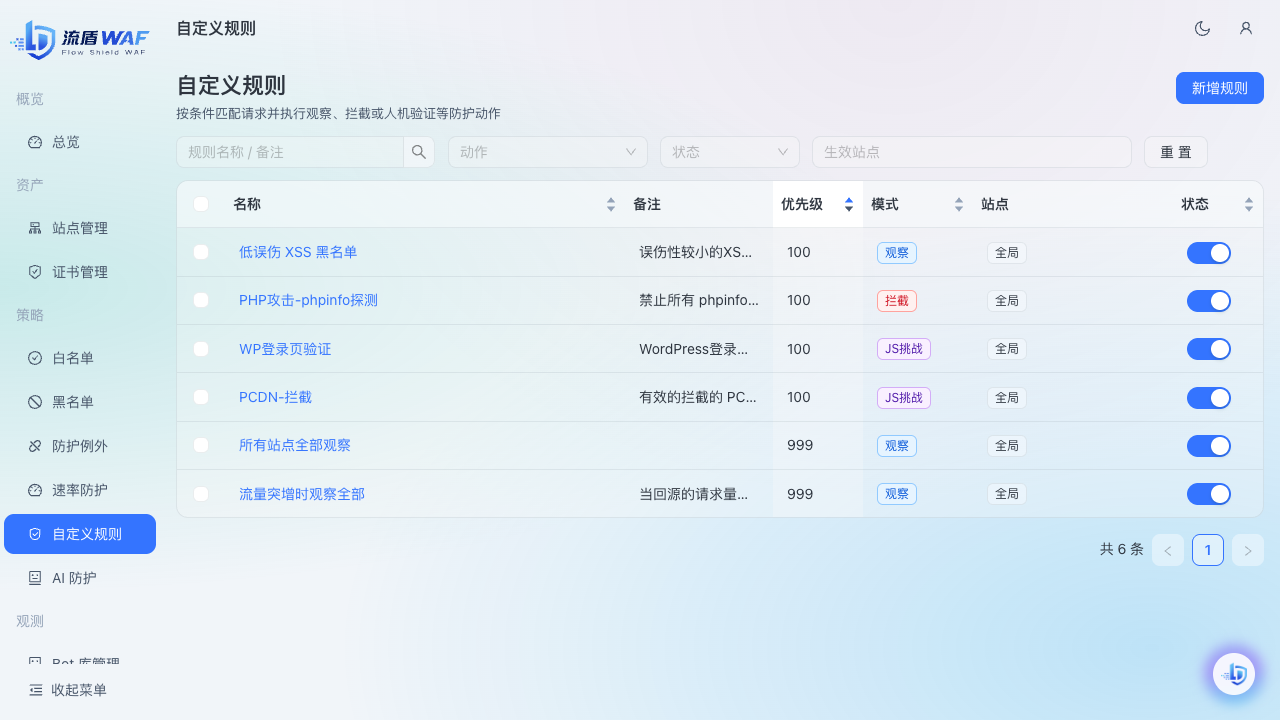Click the Flow Shield WAF logo
The width and height of the screenshot is (1280, 720).
click(x=80, y=40)
